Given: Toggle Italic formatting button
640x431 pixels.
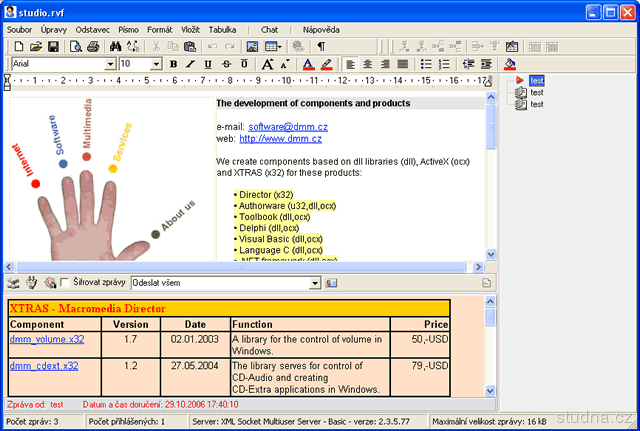Looking at the screenshot, I should [x=190, y=64].
